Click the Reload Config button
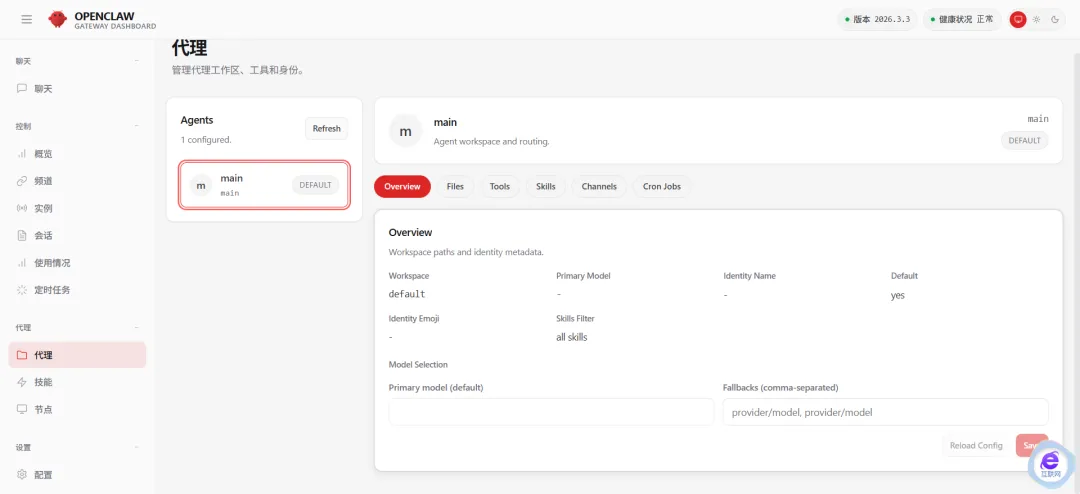Screen dimensions: 1080x494 tap(976, 445)
